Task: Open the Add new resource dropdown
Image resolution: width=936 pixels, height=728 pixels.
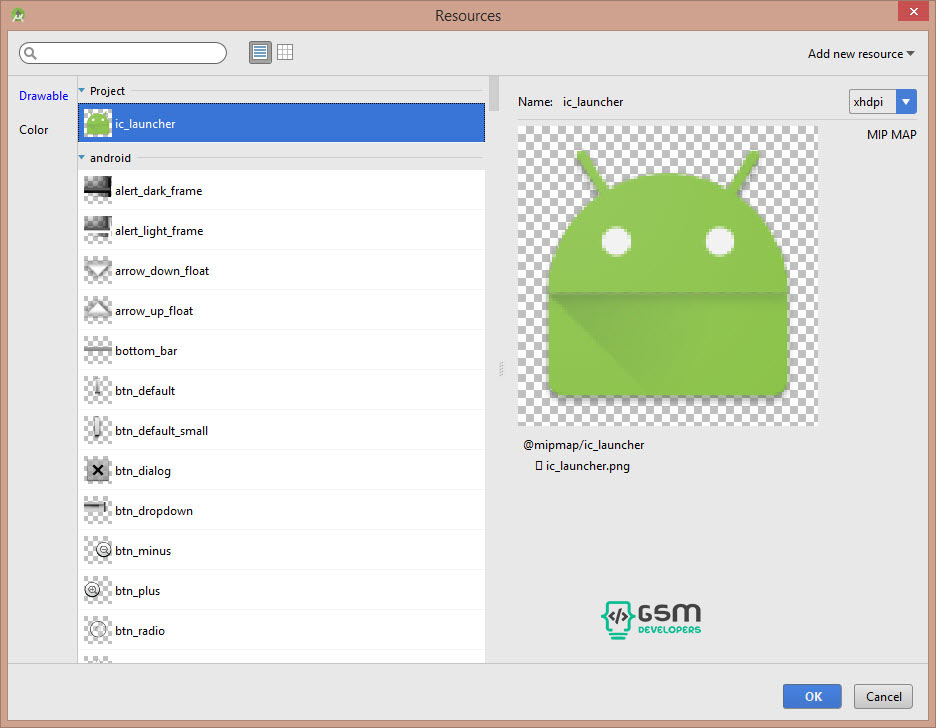Action: click(861, 54)
